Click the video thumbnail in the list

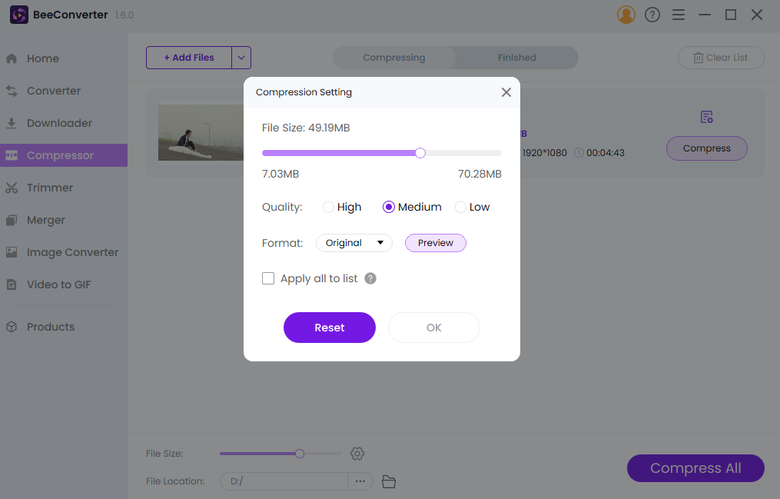click(200, 132)
